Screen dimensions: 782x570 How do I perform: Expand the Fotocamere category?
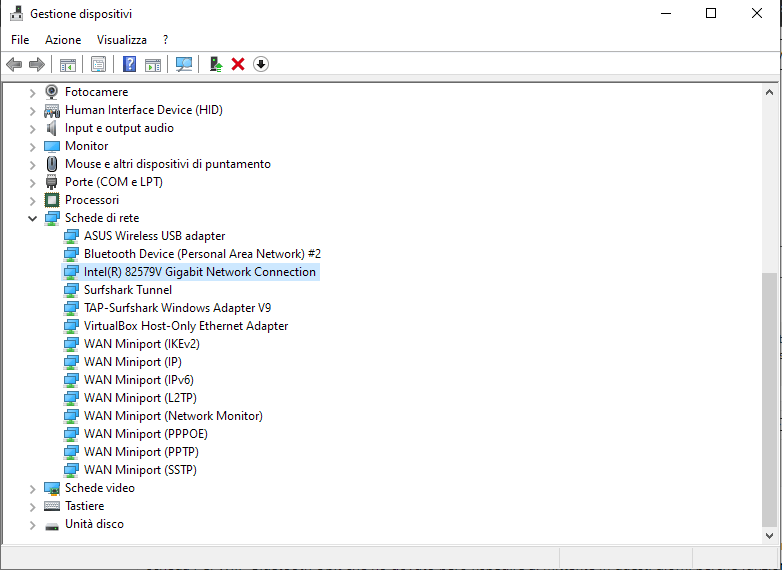tap(32, 93)
